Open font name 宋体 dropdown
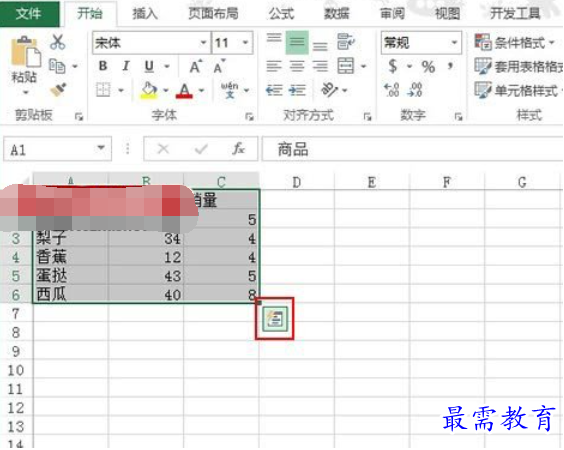The width and height of the screenshot is (564, 450). [204, 42]
